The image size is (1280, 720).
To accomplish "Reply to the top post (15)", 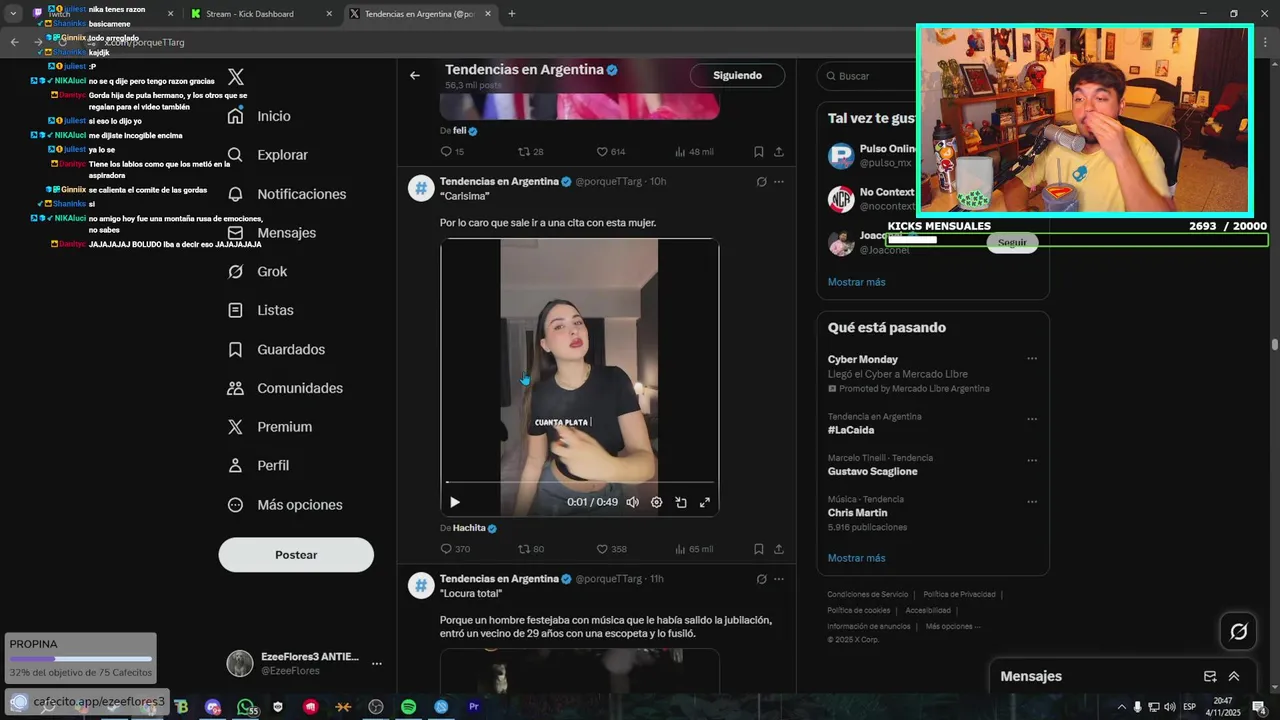I will pyautogui.click(x=452, y=152).
